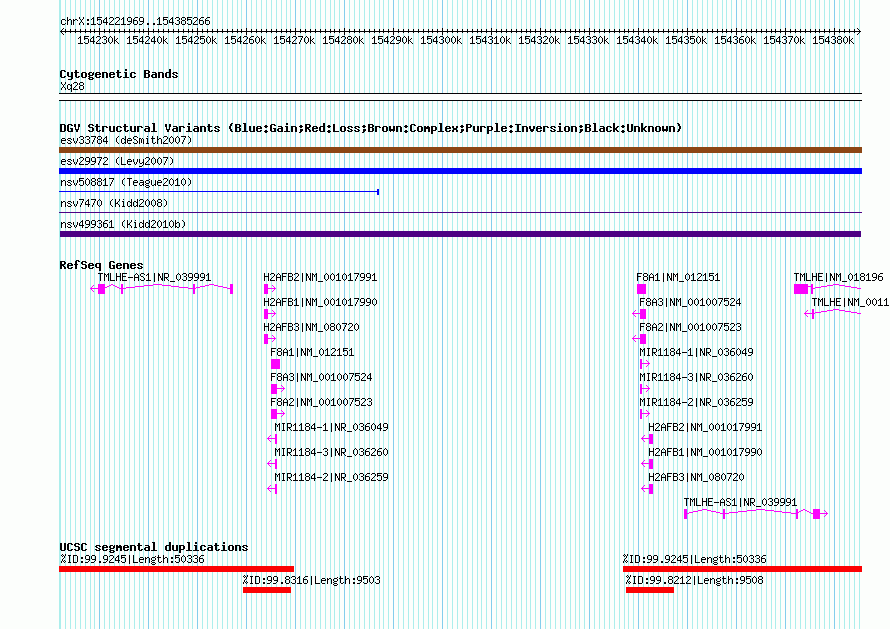Click the %ID:99.8212|Length:9508 duplication label

[695, 580]
